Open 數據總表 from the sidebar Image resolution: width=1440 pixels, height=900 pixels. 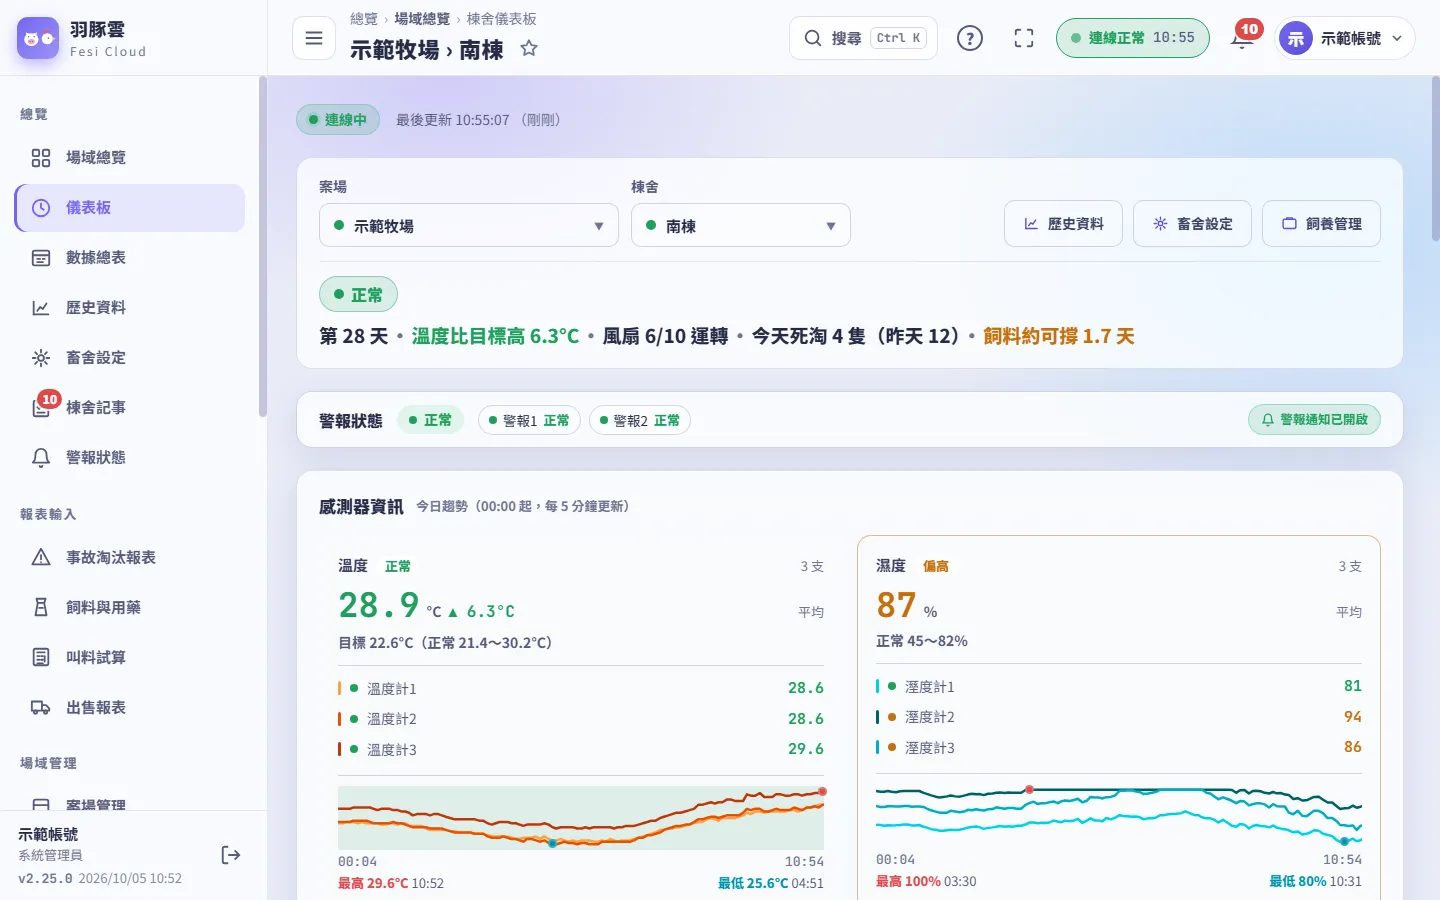[x=130, y=257]
